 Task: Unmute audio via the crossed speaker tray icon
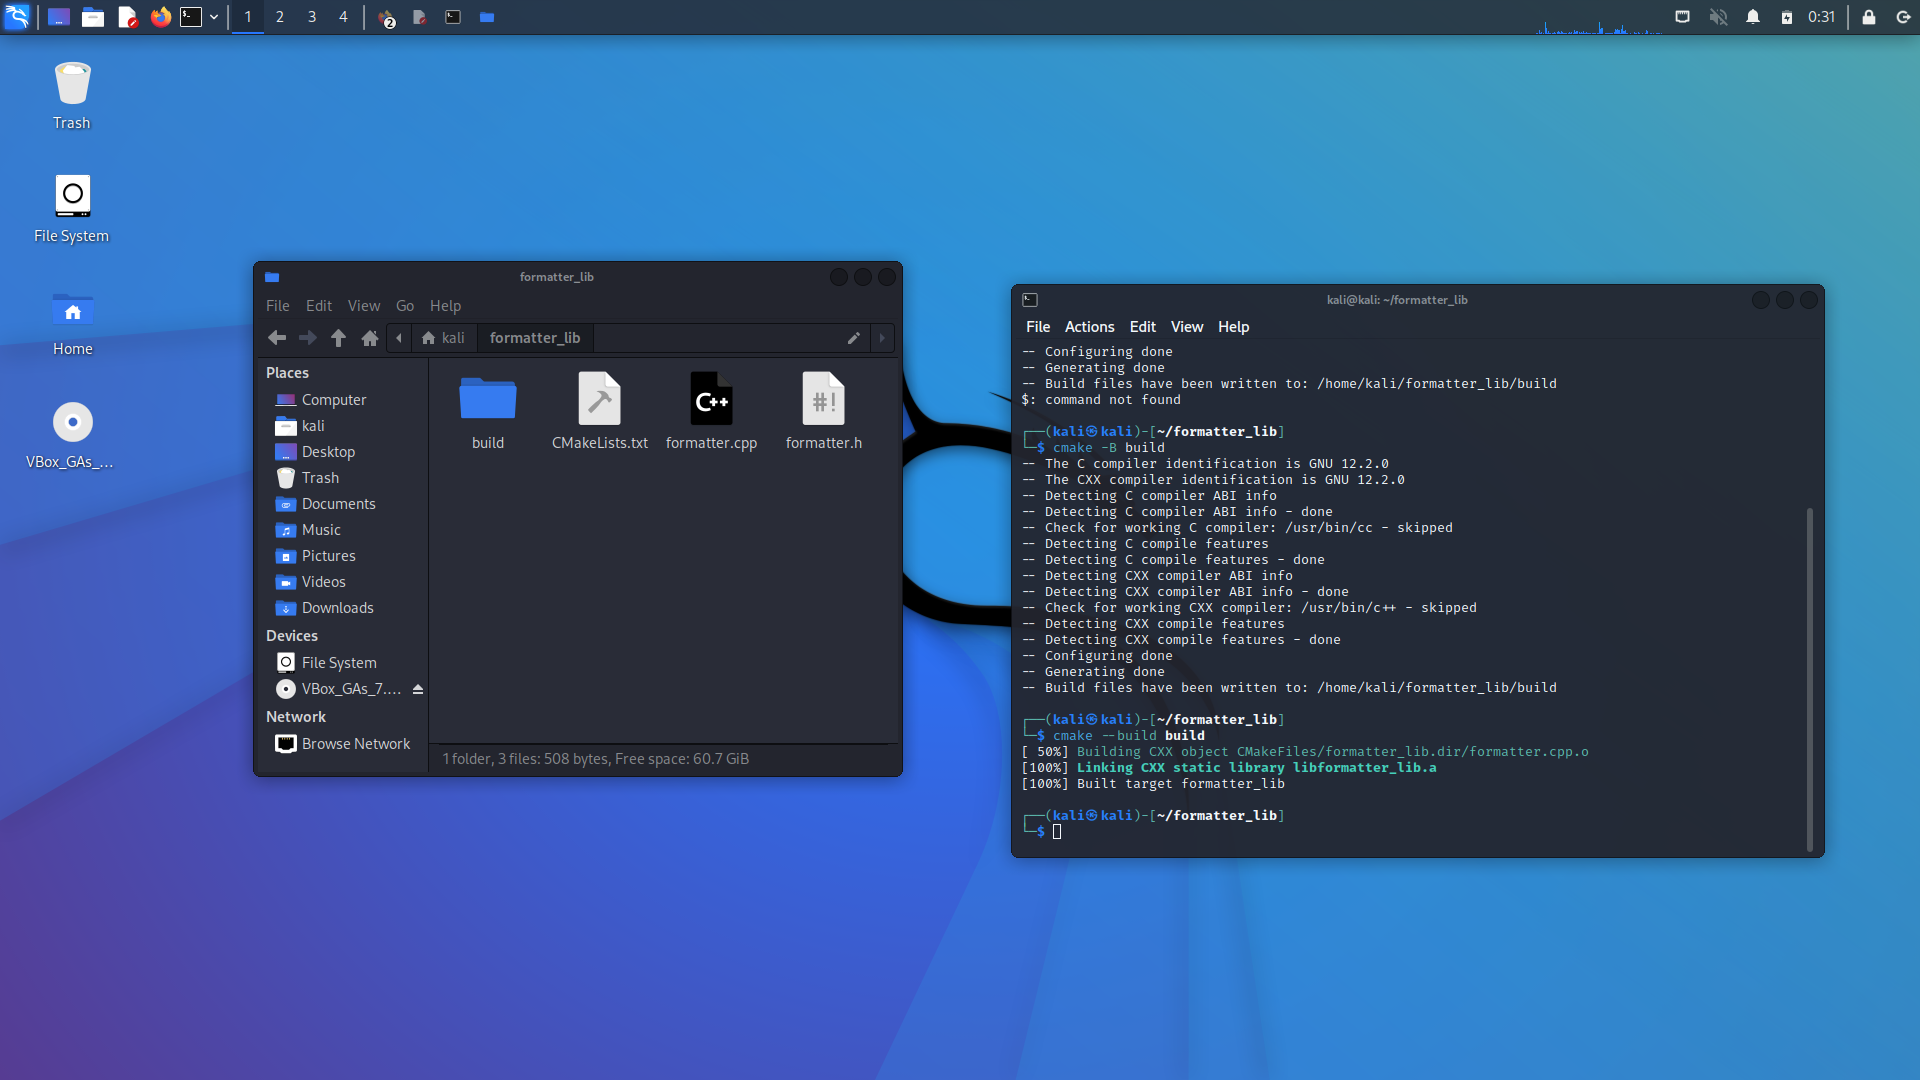[1718, 17]
